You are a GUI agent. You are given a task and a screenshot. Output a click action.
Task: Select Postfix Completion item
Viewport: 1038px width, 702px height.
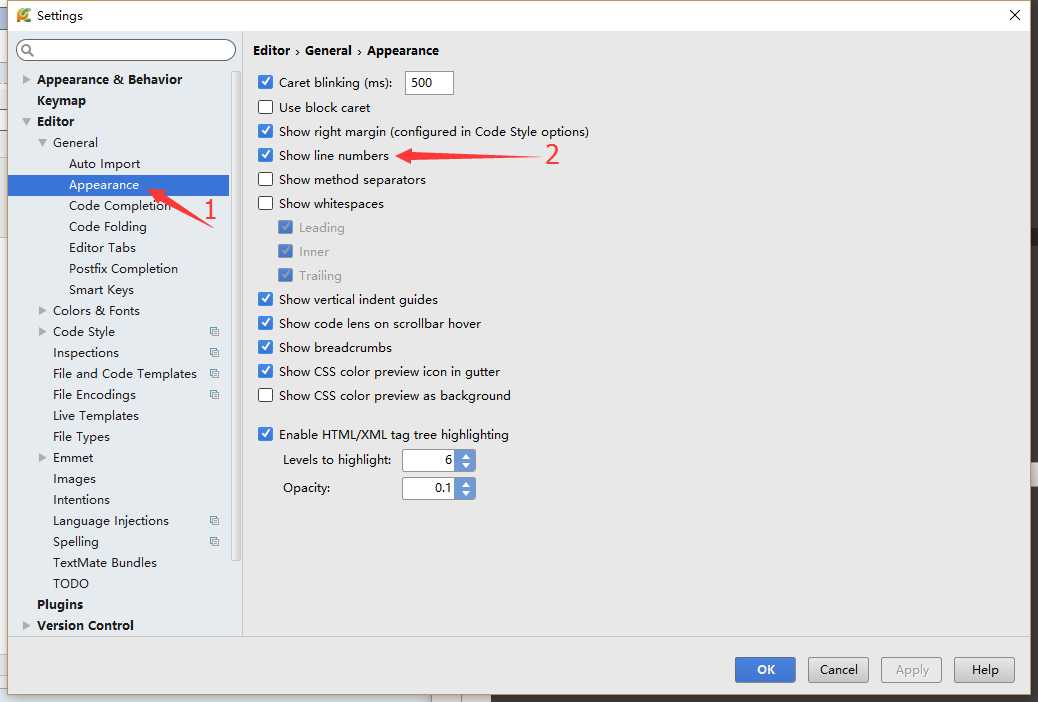click(x=124, y=269)
